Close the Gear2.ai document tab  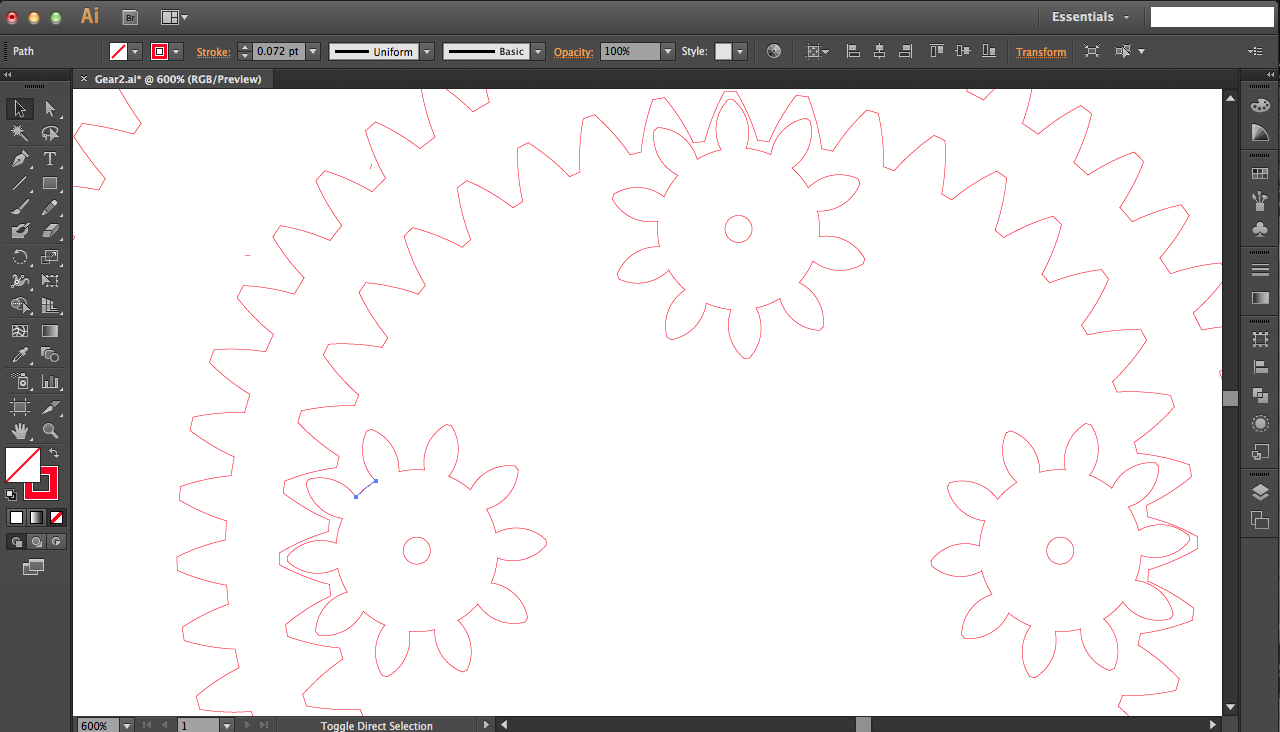click(83, 79)
